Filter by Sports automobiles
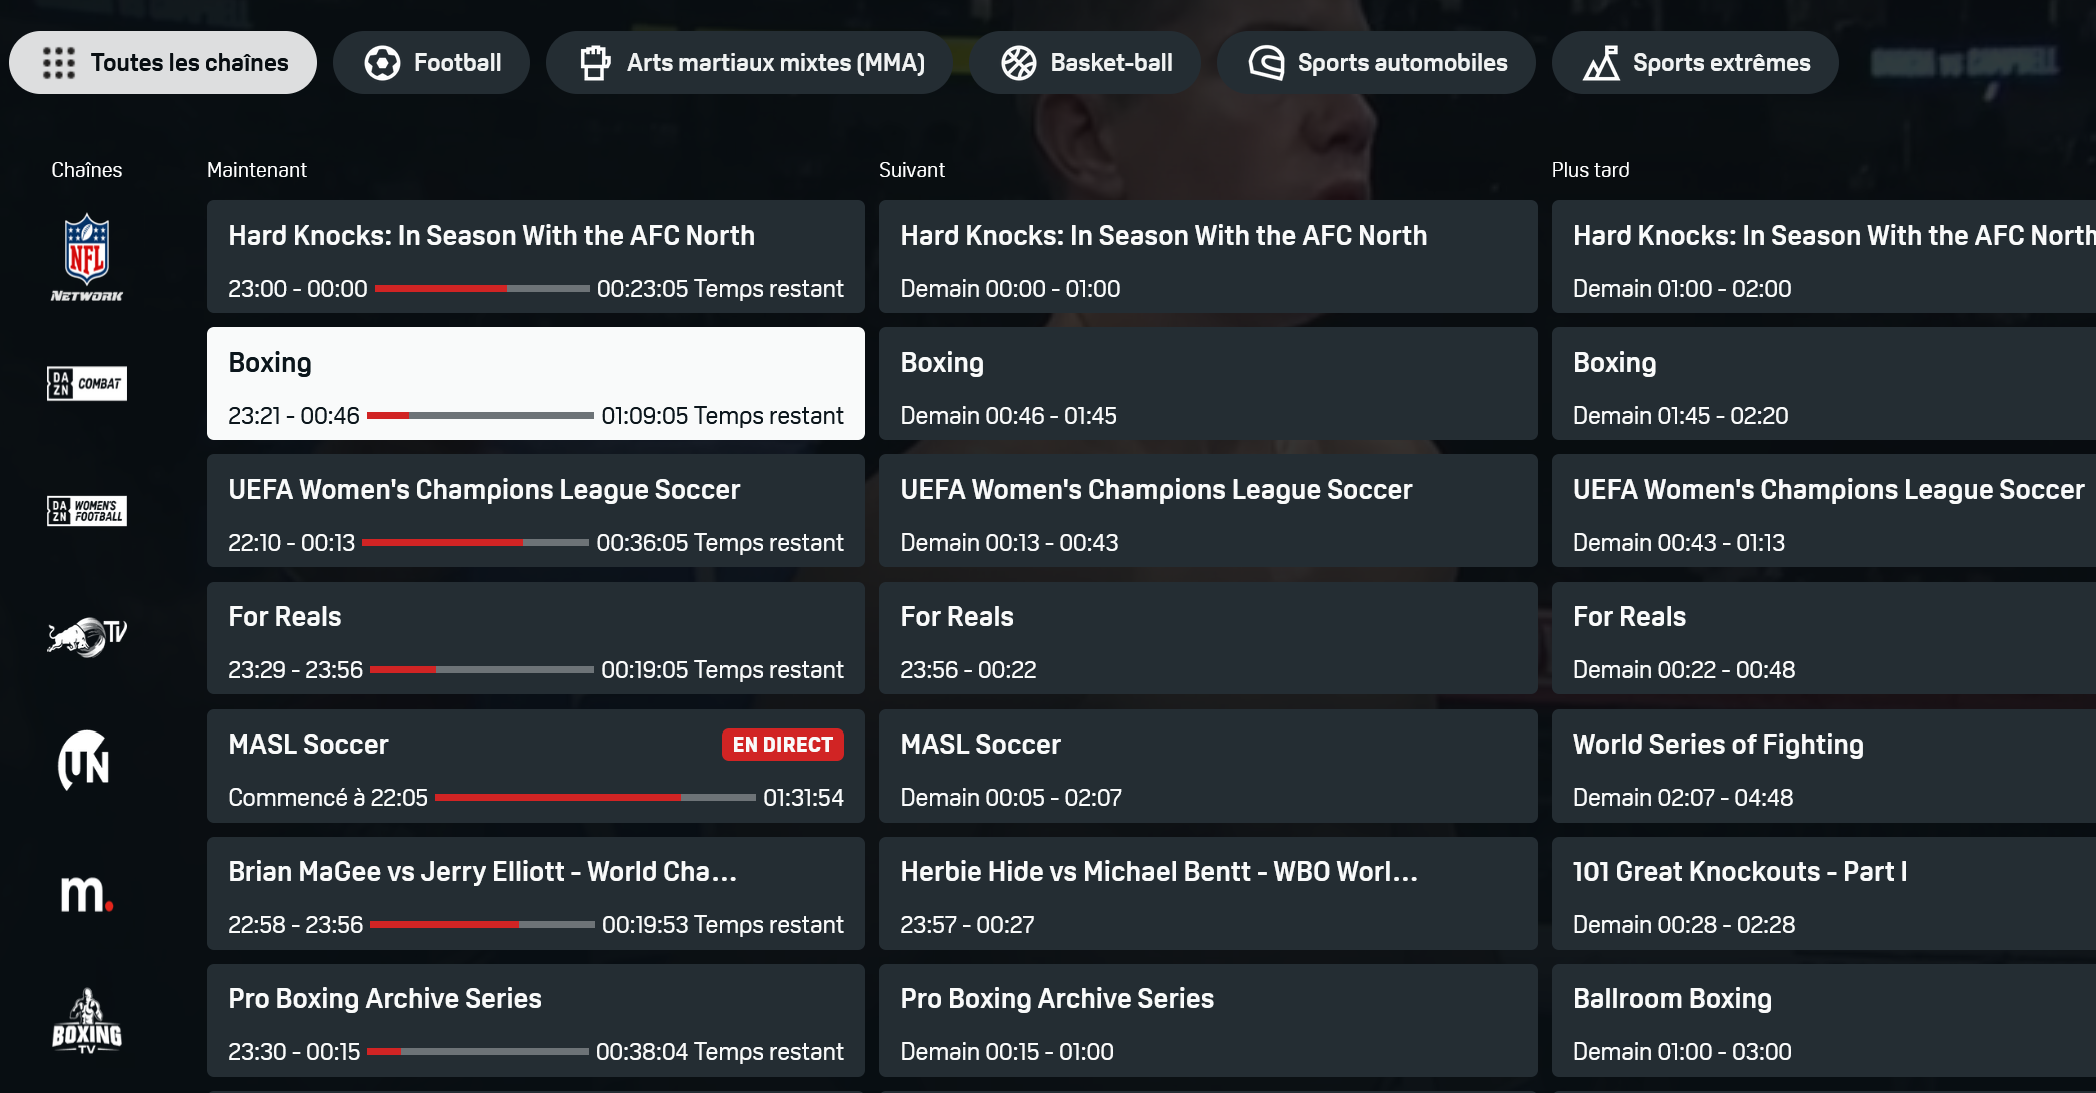 click(1376, 62)
